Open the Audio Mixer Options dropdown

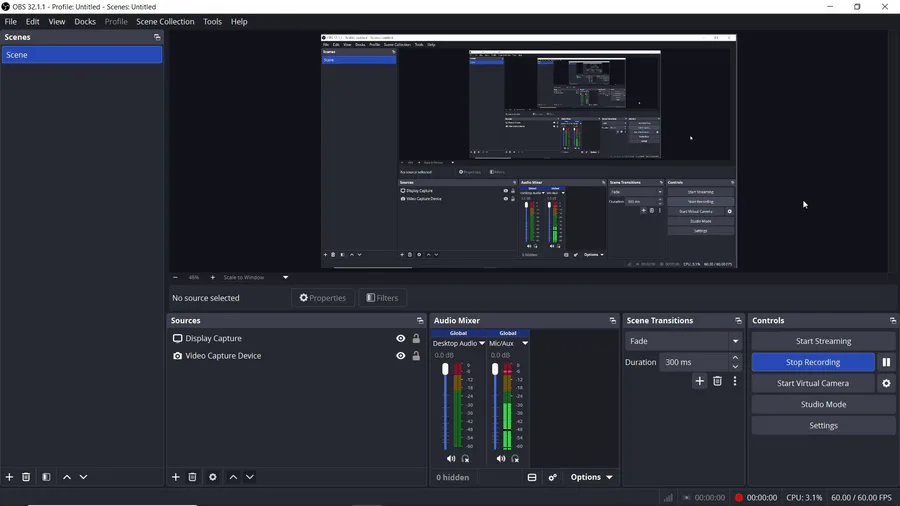tap(591, 477)
